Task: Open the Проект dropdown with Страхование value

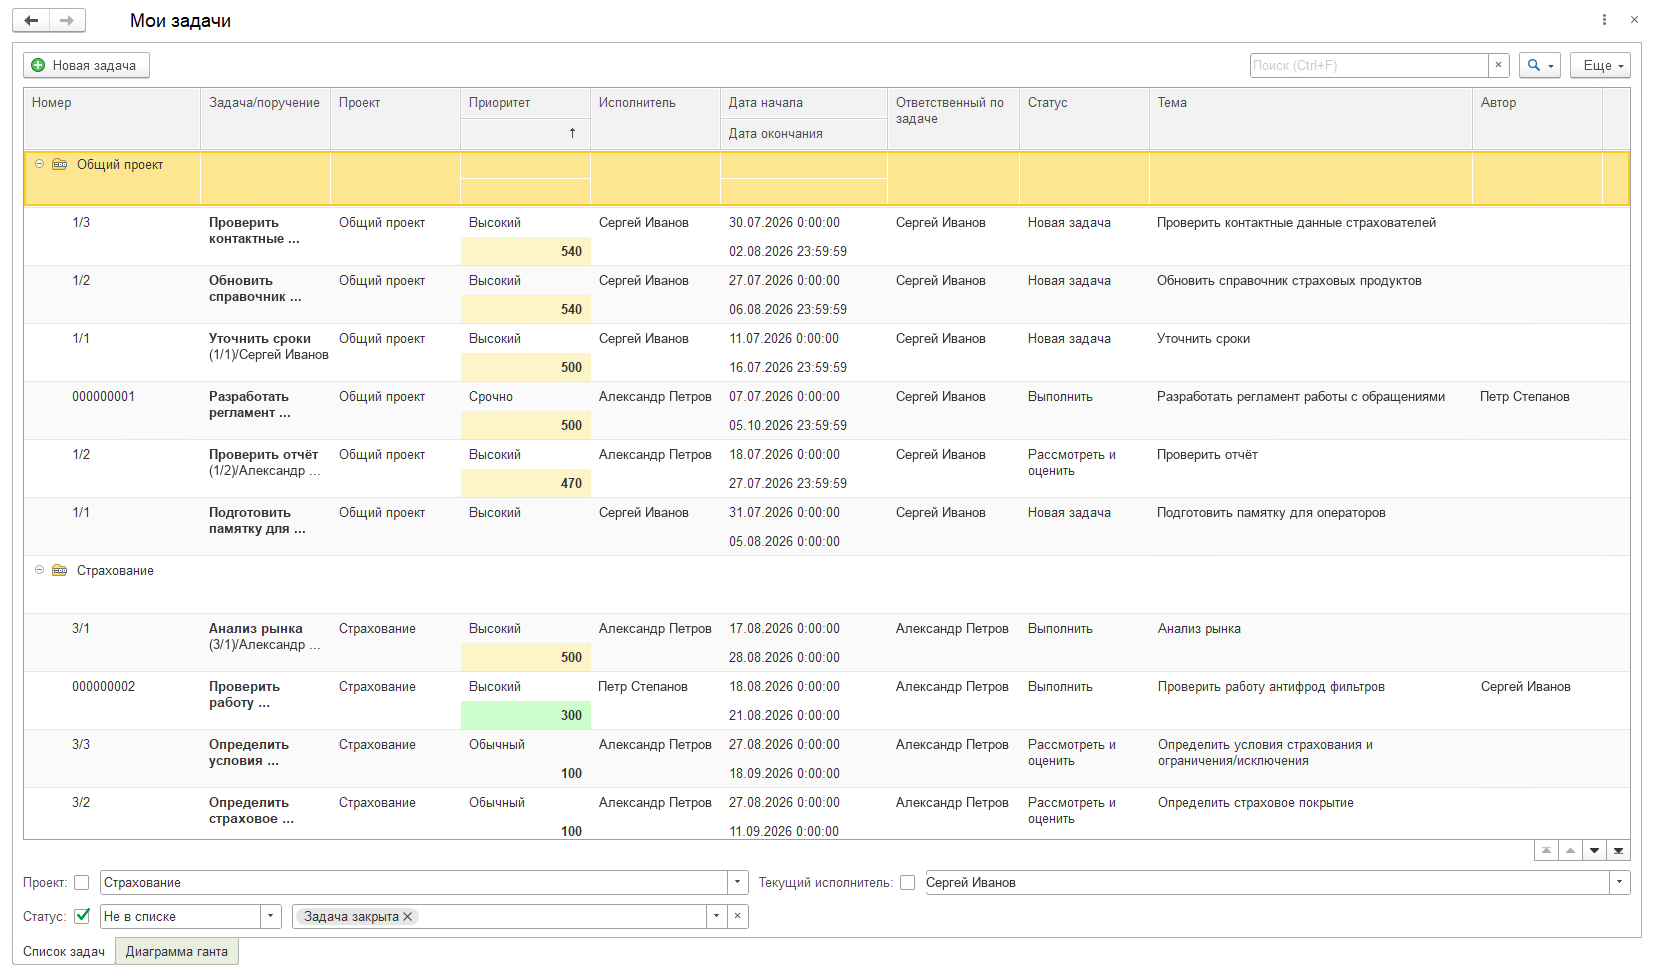Action: click(738, 882)
